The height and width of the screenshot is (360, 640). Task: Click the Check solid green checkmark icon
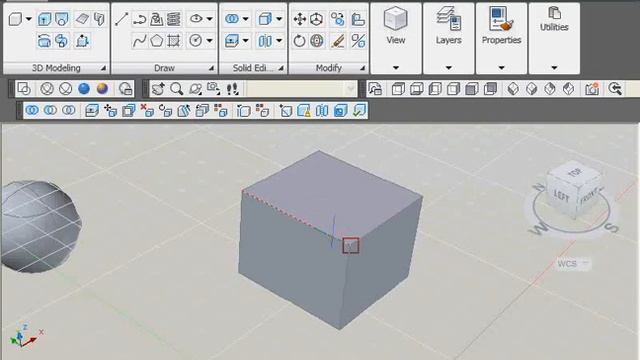pos(359,110)
